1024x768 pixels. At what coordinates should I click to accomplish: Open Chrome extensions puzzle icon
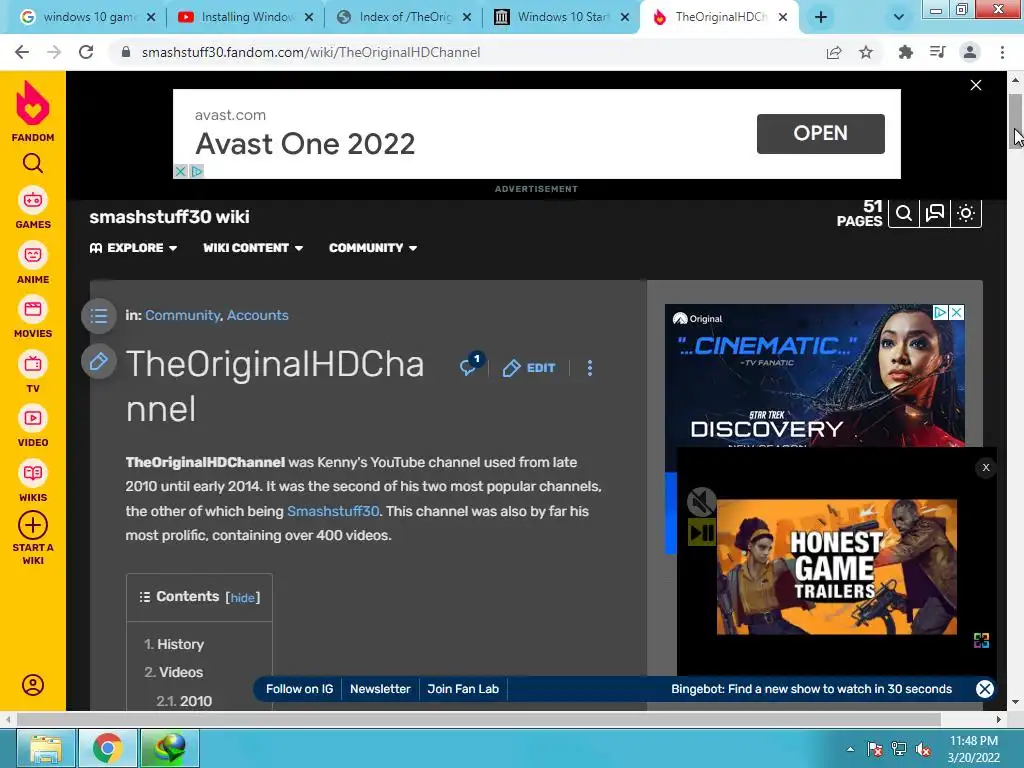point(905,52)
